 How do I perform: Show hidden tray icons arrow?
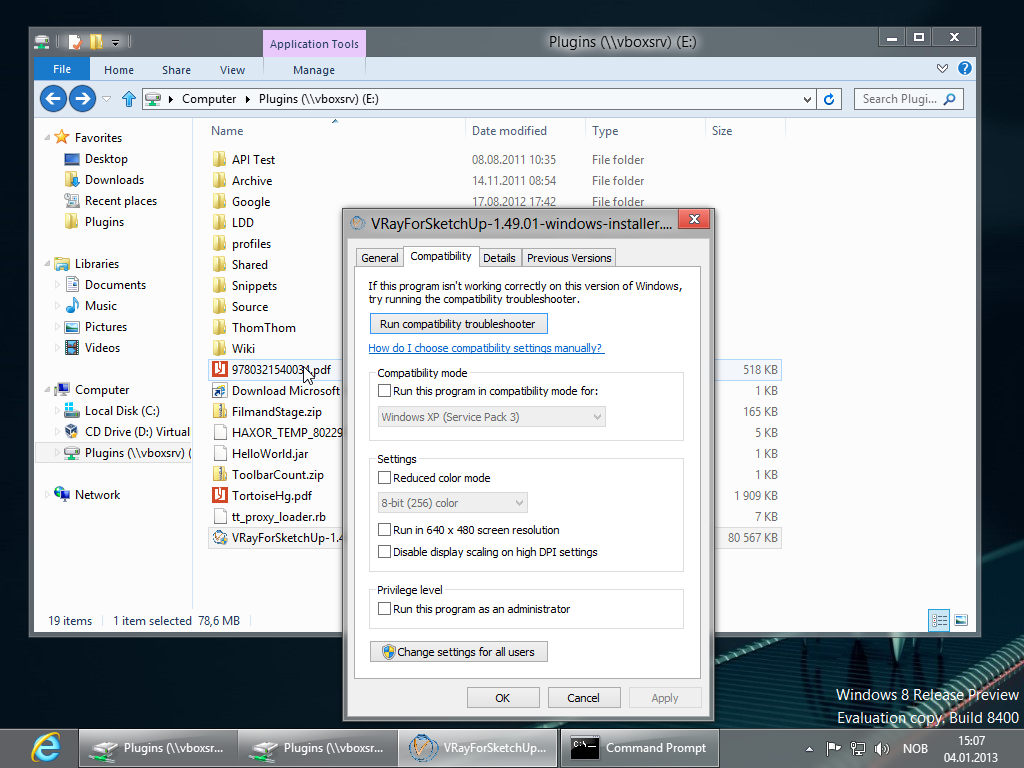click(810, 749)
